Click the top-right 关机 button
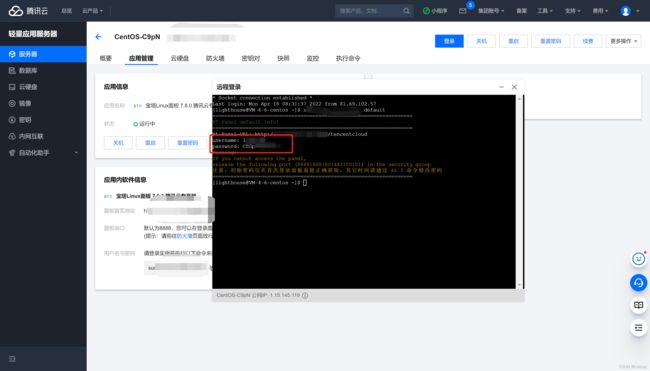This screenshot has height=371, width=650. tap(481, 41)
